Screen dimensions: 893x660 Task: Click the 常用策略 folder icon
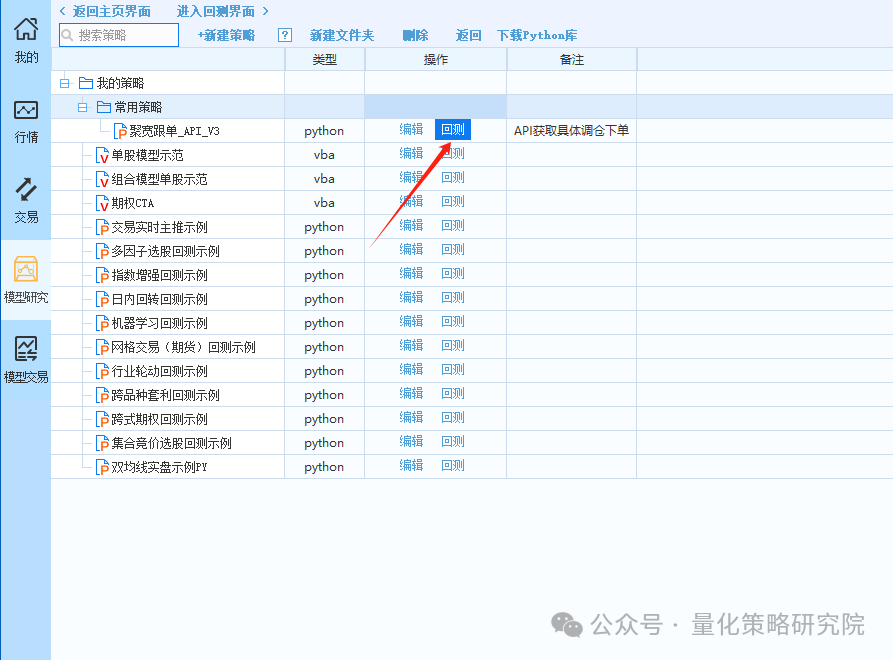pyautogui.click(x=104, y=107)
